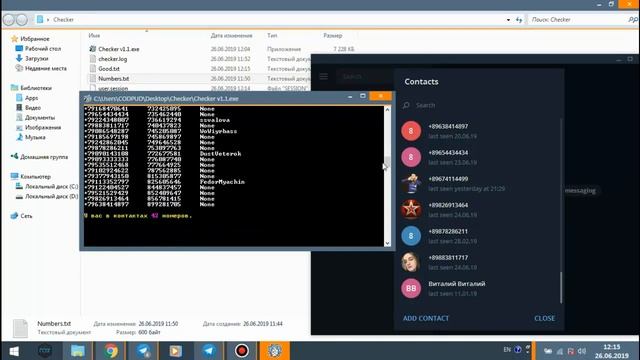Open Компьютер in Explorer sidebar
Screen dimensions: 640x360
[36, 176]
